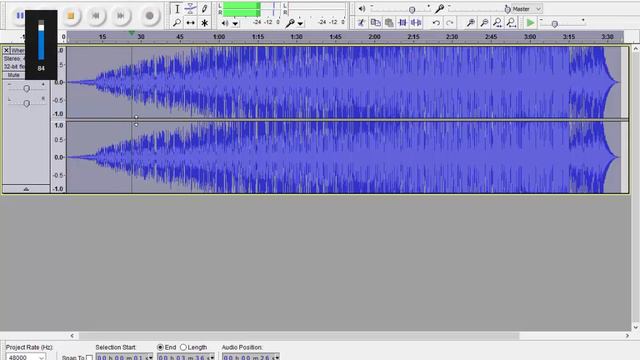Adjust the track pan slider
Viewport: 640px width, 360px height.
tap(26, 103)
